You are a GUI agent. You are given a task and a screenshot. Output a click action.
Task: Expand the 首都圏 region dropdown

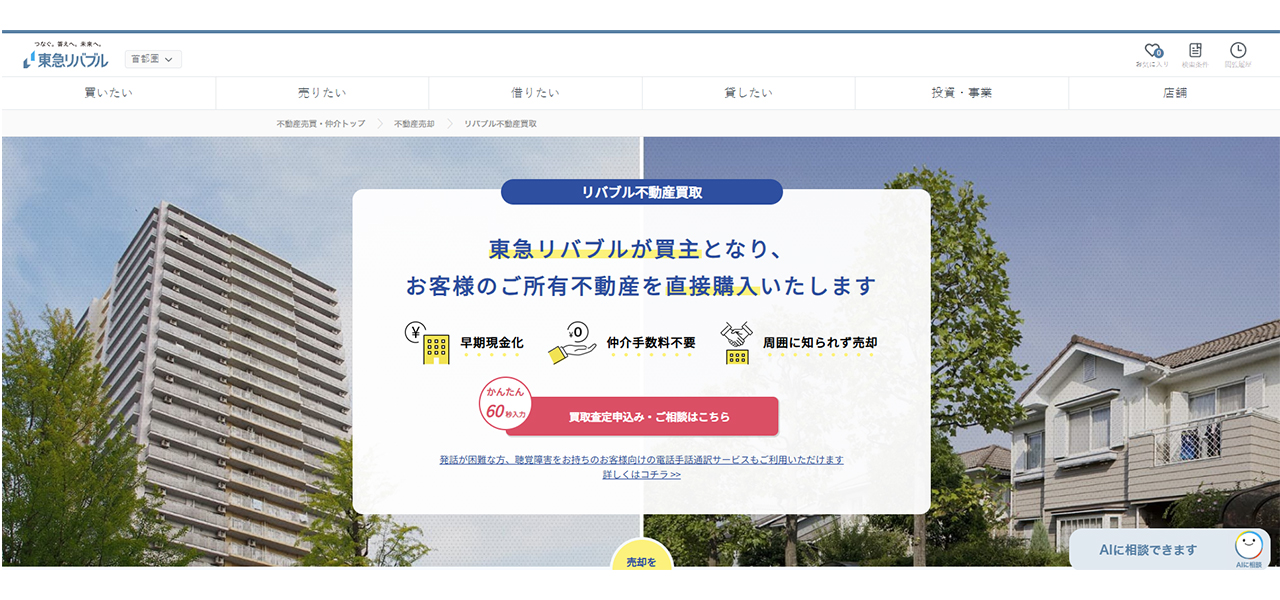(x=153, y=59)
